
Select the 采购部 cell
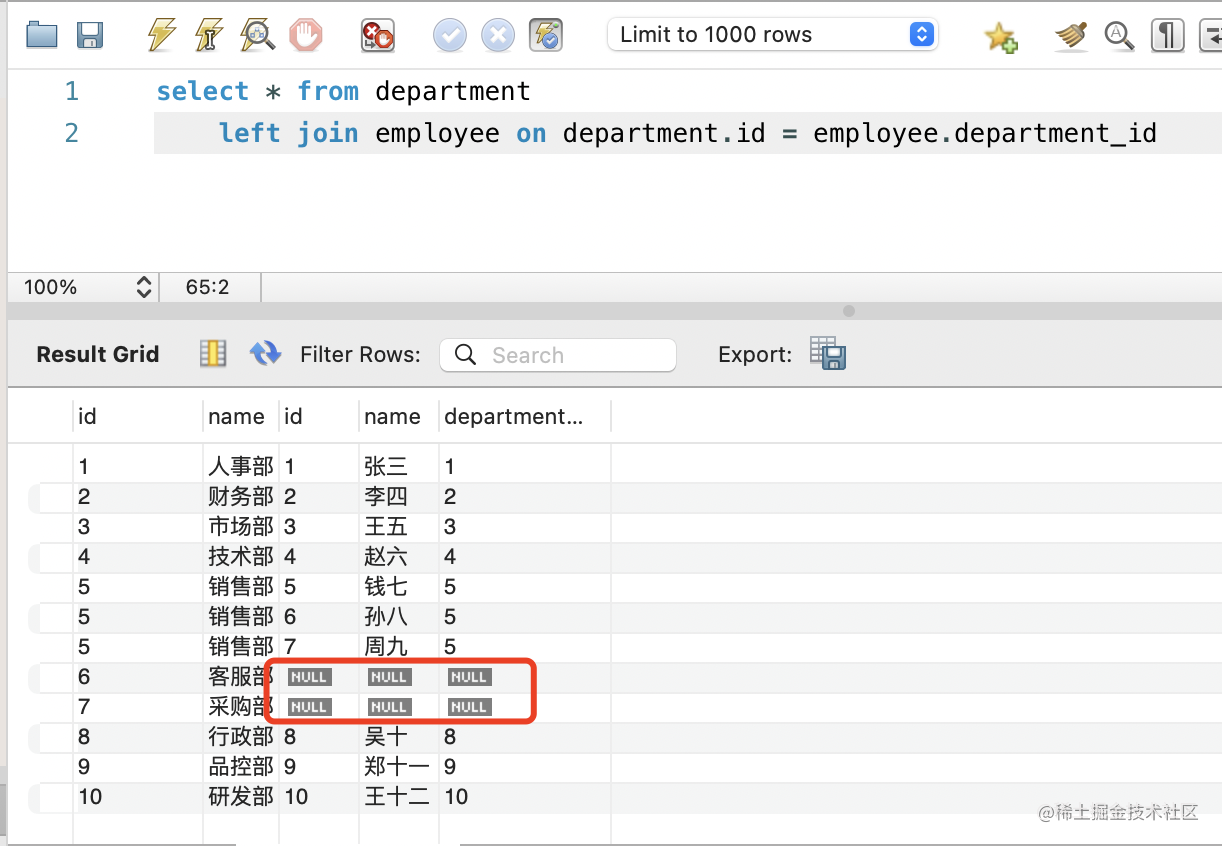240,706
